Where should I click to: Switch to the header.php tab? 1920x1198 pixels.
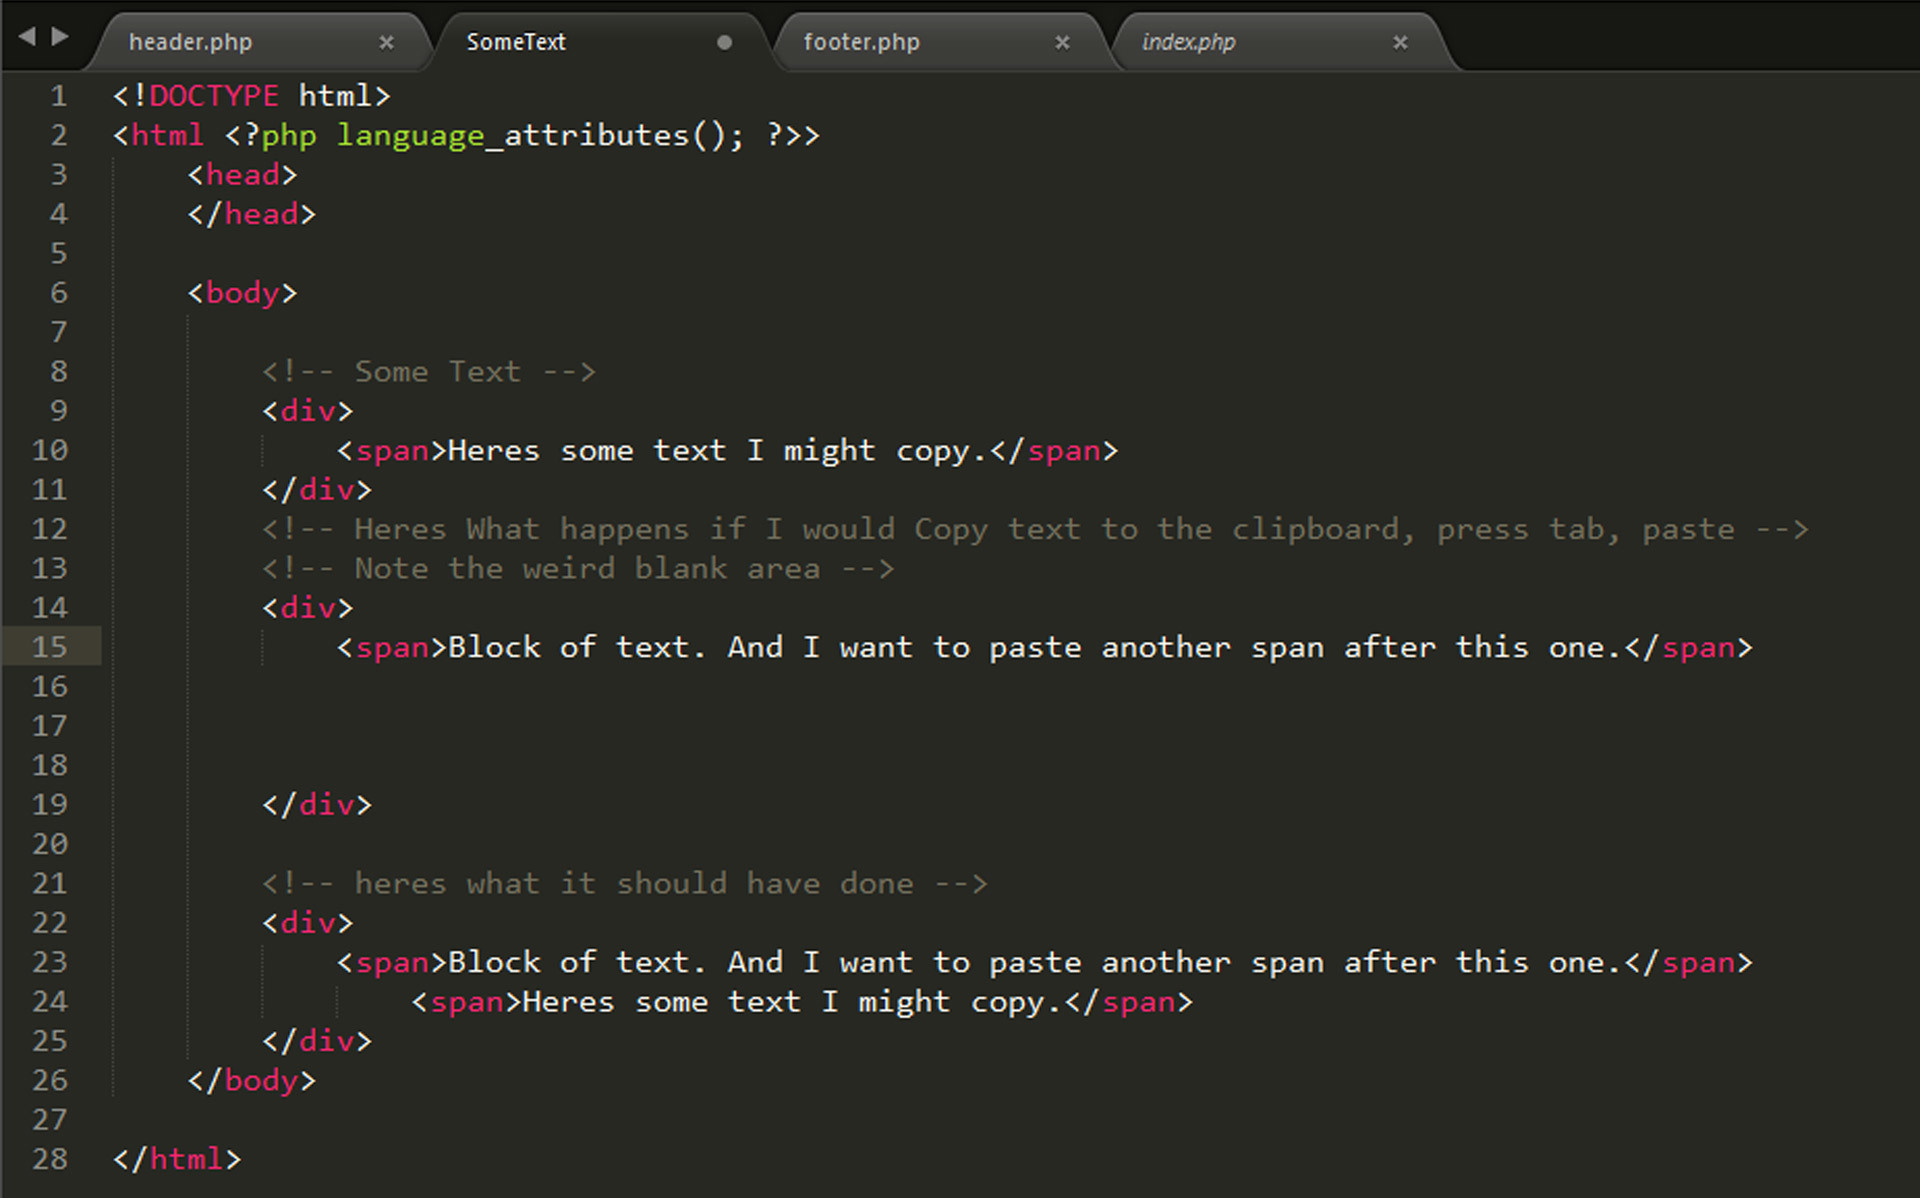[190, 42]
